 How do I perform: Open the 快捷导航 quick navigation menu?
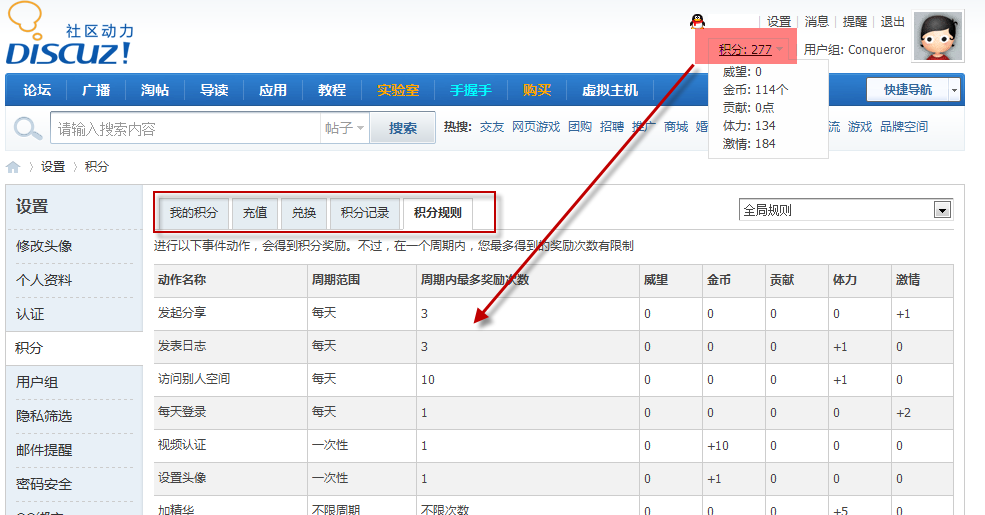click(907, 90)
